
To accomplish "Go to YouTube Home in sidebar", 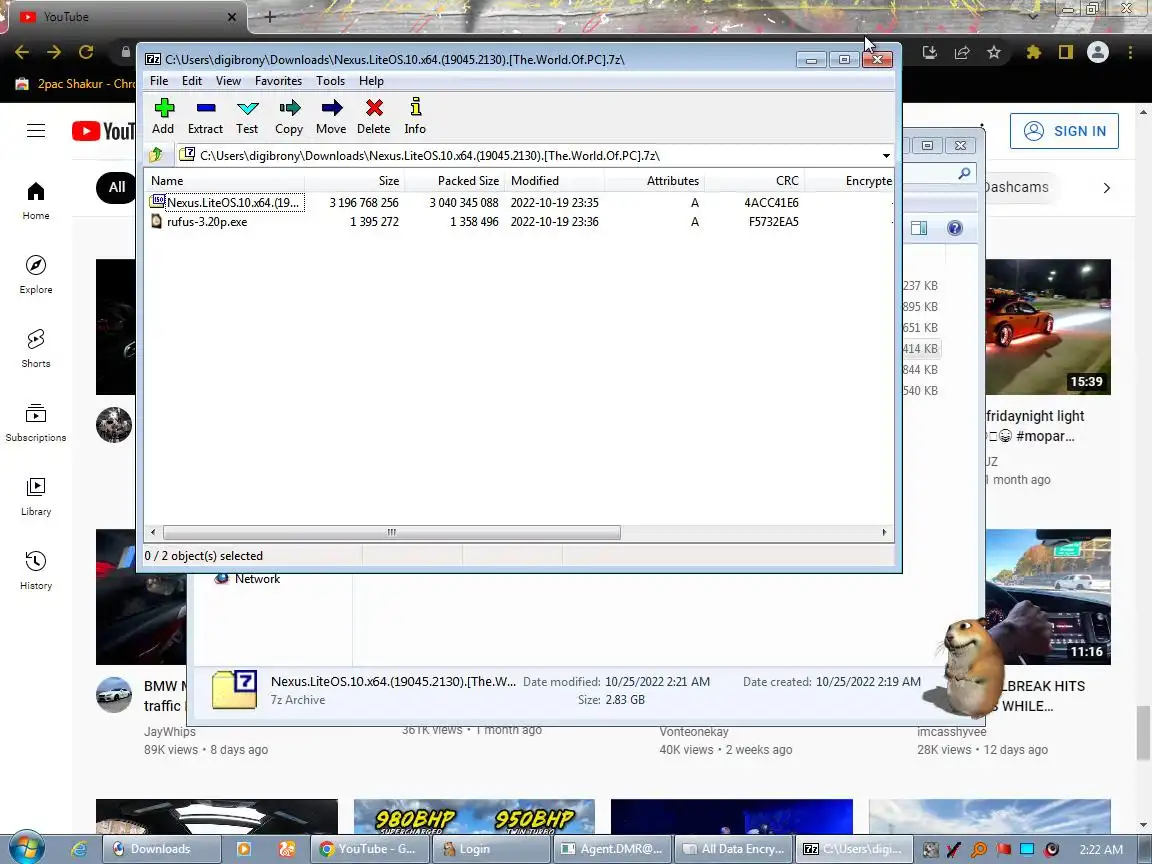I will [x=36, y=201].
